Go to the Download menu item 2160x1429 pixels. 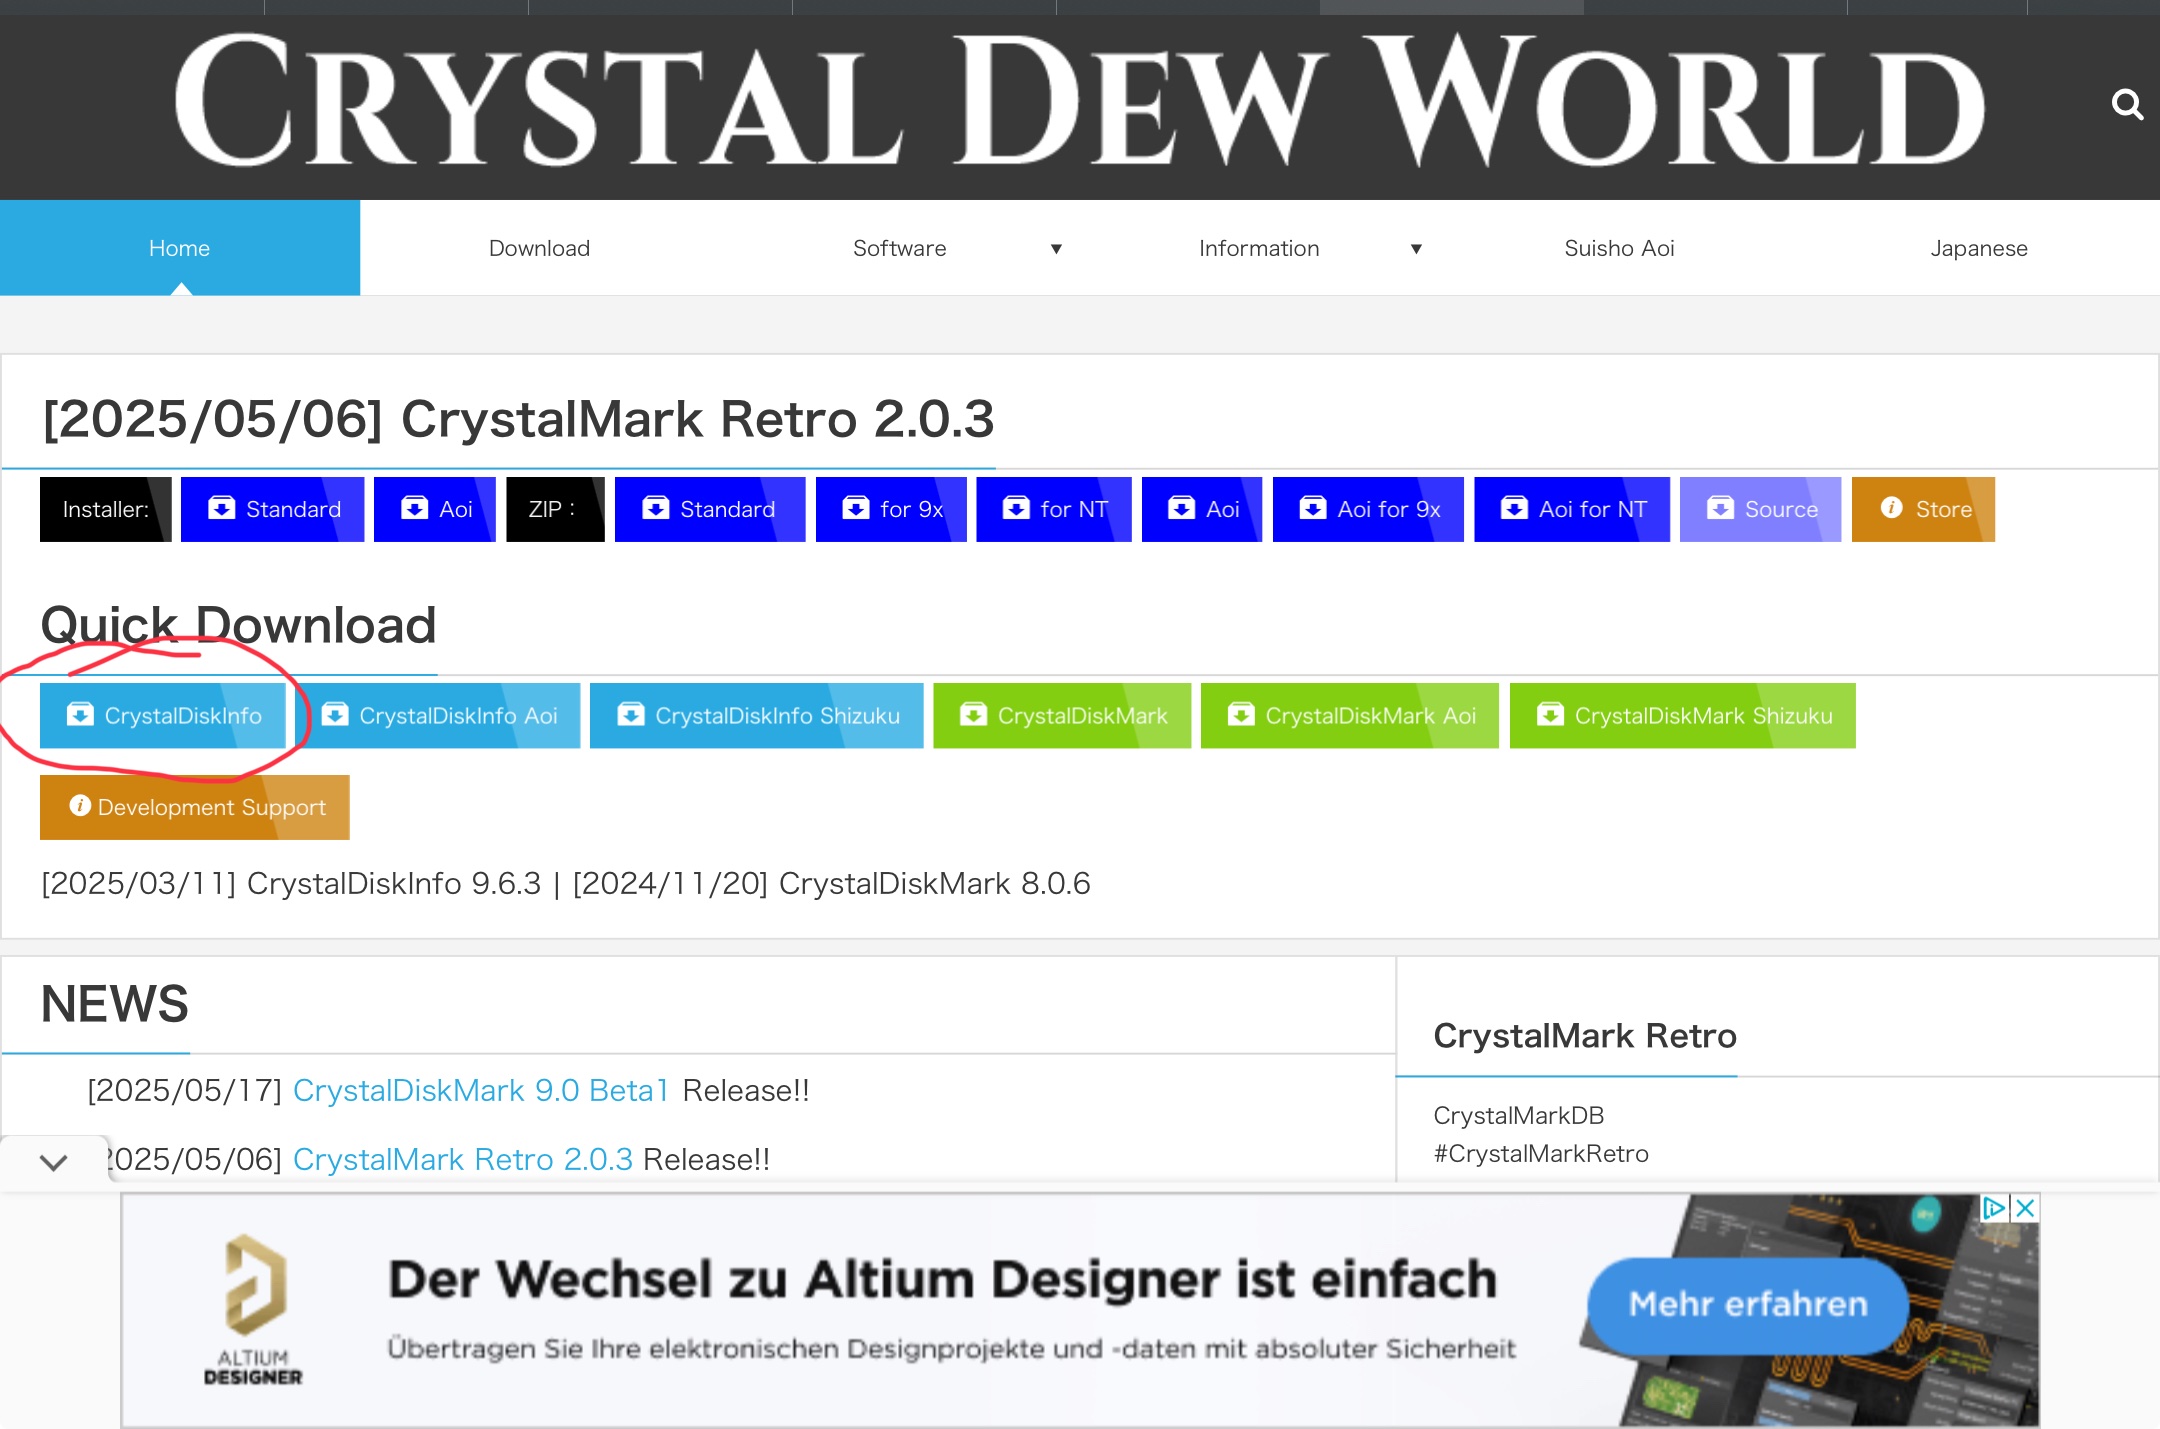pos(539,249)
